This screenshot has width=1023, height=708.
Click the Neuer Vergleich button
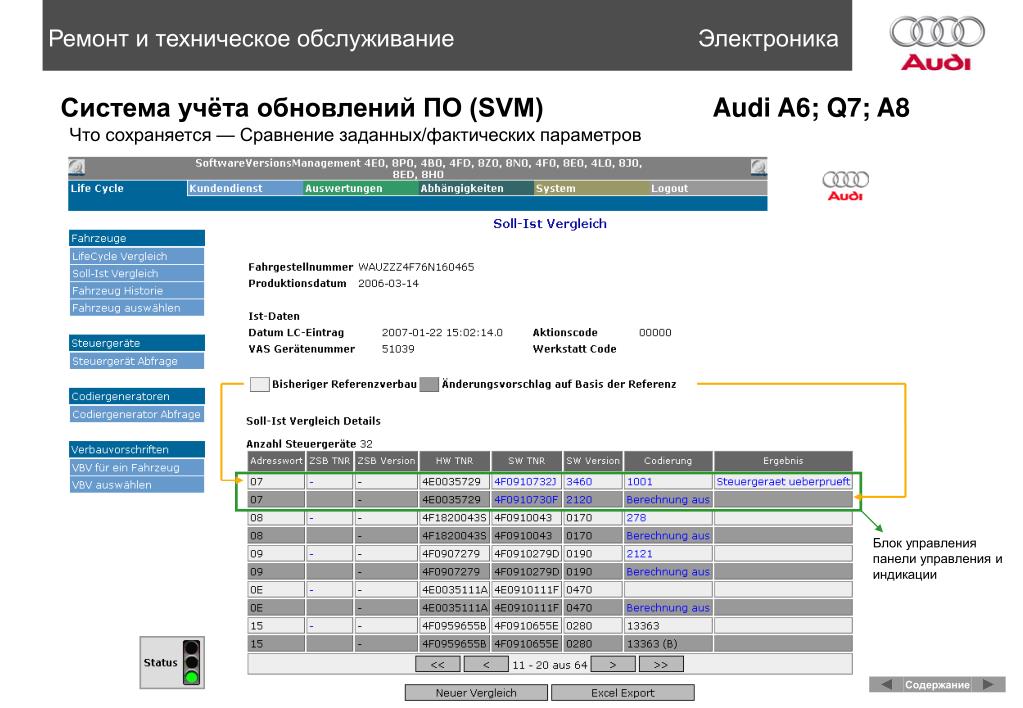[476, 693]
